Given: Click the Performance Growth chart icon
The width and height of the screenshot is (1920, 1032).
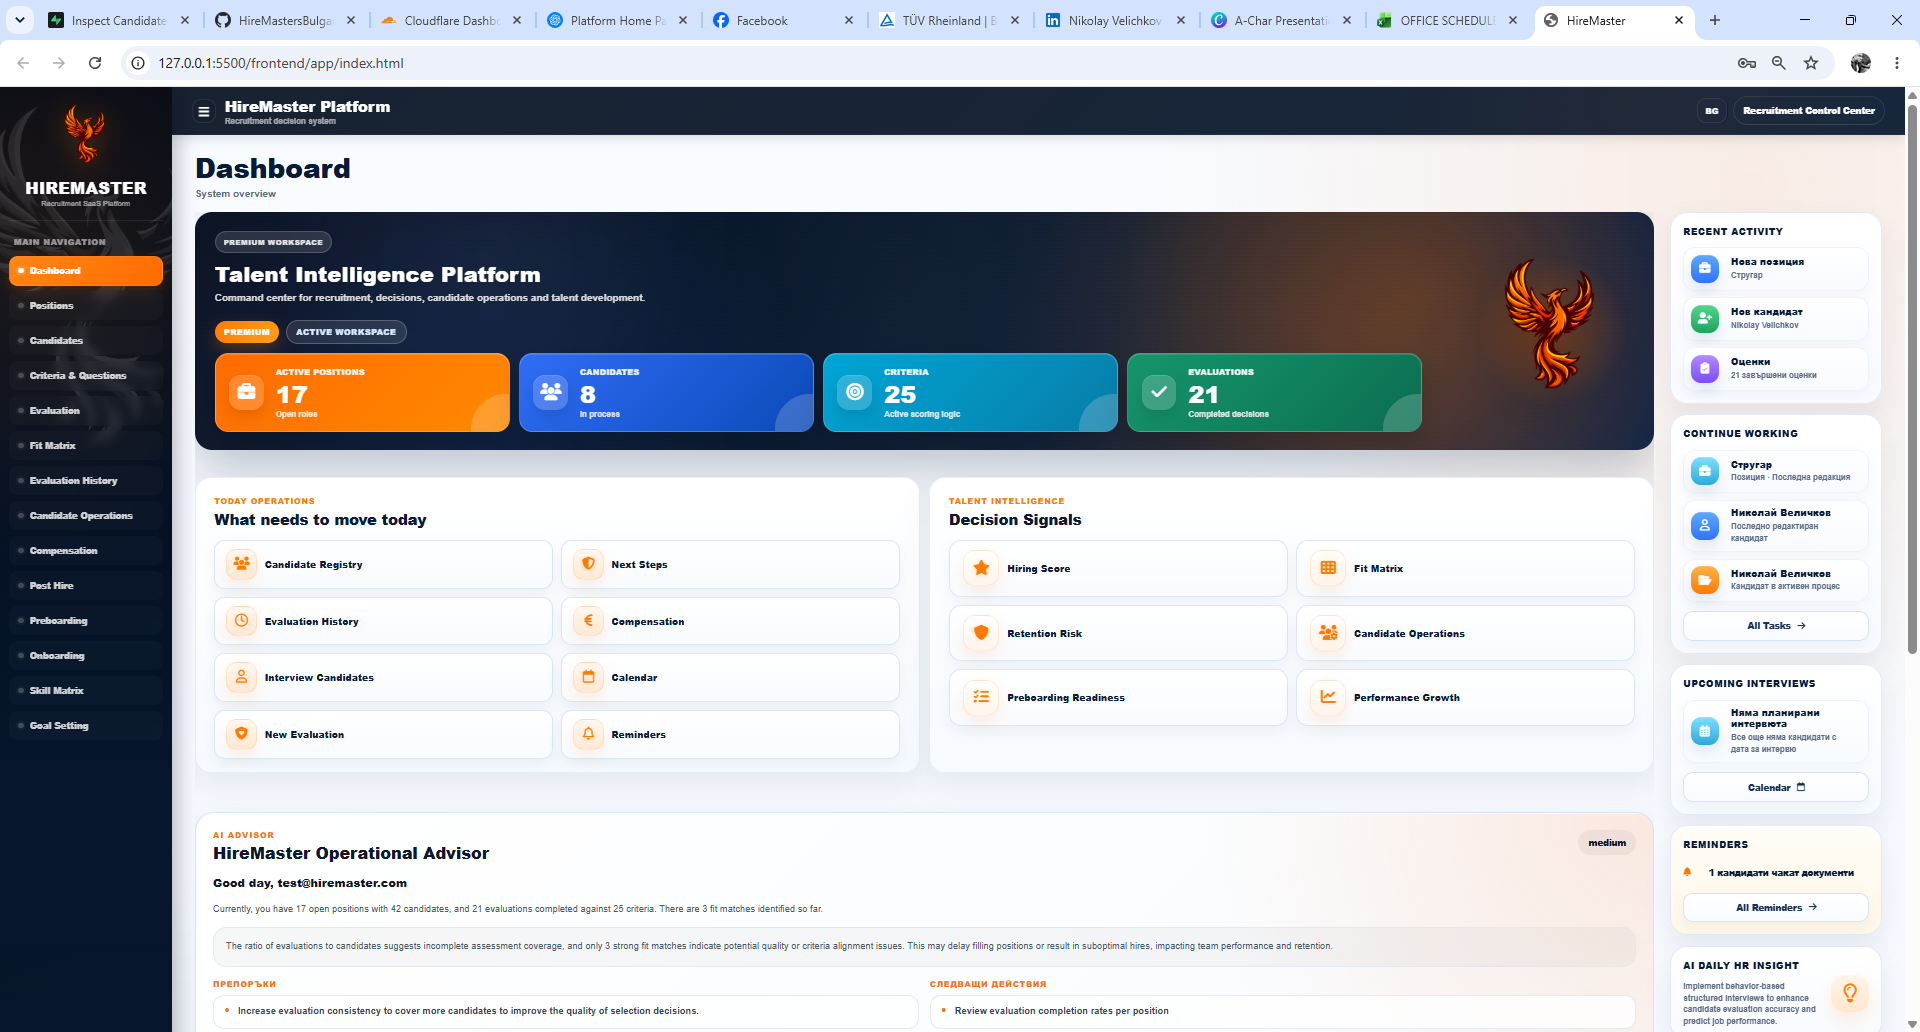Looking at the screenshot, I should [x=1328, y=697].
